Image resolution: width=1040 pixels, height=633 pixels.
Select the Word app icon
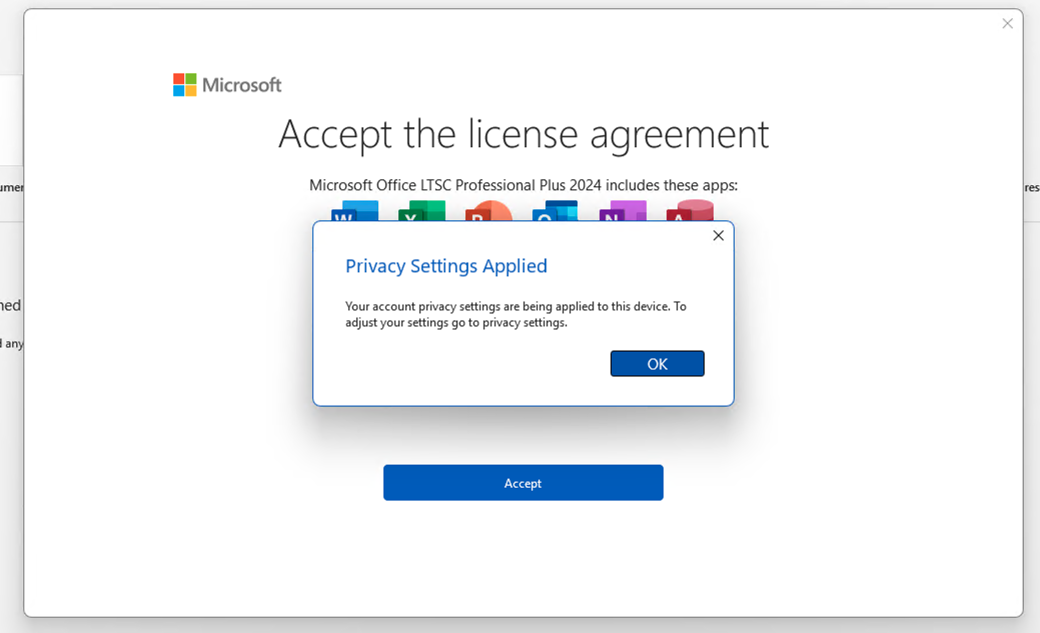[353, 213]
